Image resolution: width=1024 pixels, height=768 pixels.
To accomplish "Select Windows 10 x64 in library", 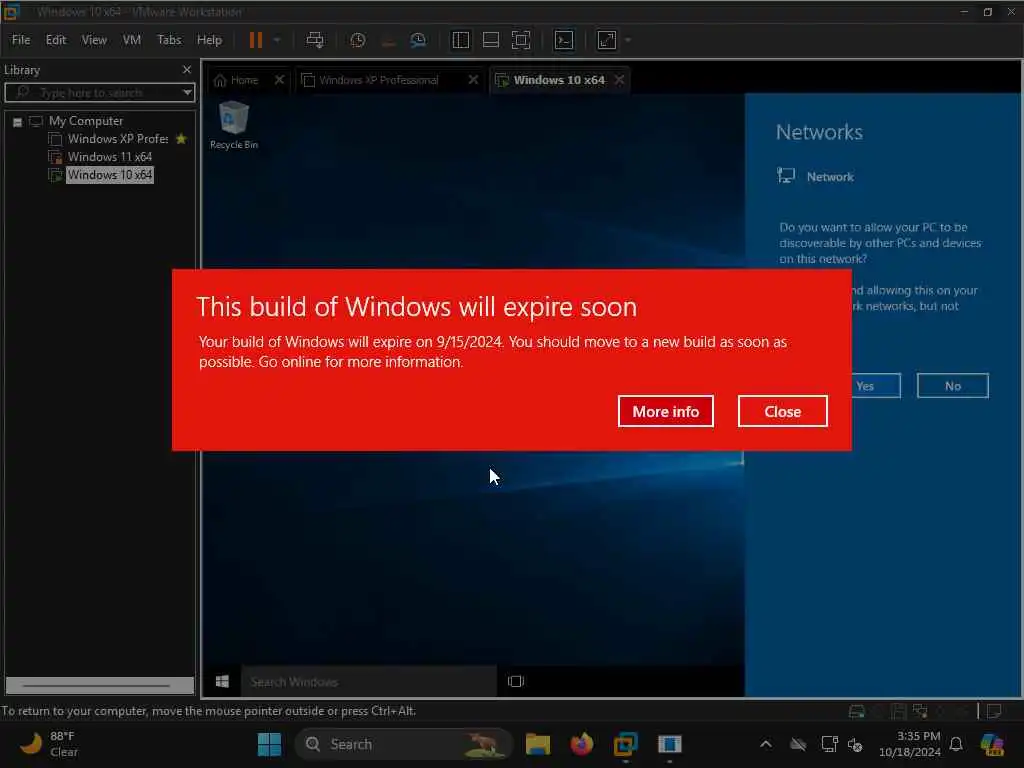I will point(110,175).
